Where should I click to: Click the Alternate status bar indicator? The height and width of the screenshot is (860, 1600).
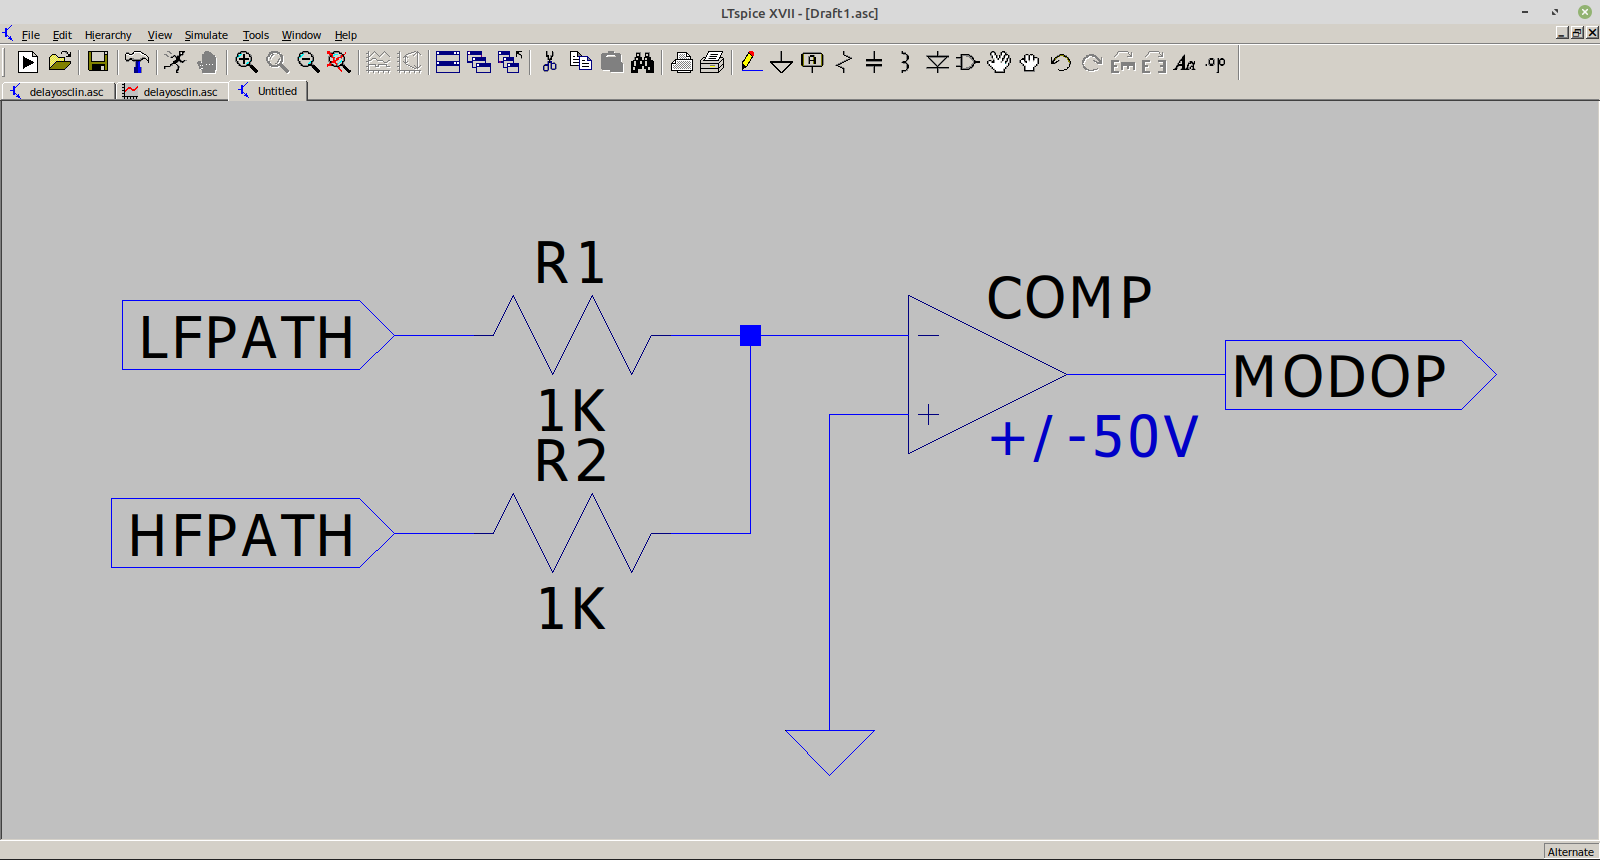tap(1570, 852)
